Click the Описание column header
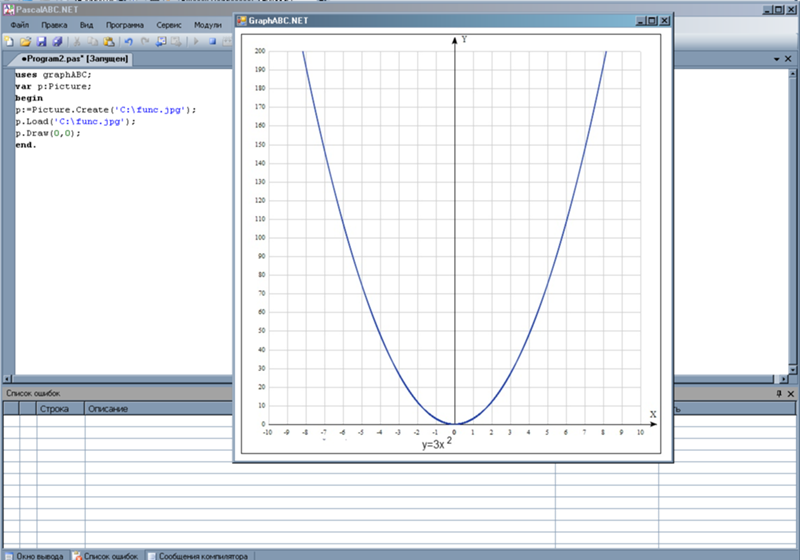The width and height of the screenshot is (800, 560). 108,409
